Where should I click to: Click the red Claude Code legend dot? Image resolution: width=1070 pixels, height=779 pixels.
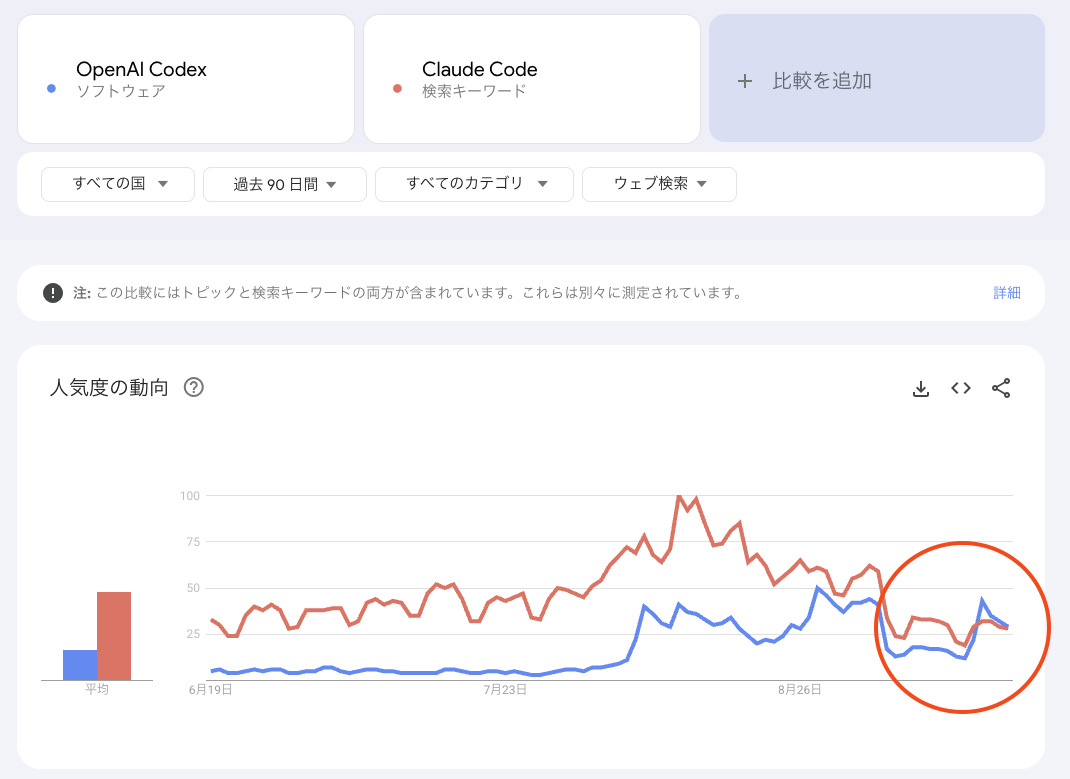click(396, 89)
